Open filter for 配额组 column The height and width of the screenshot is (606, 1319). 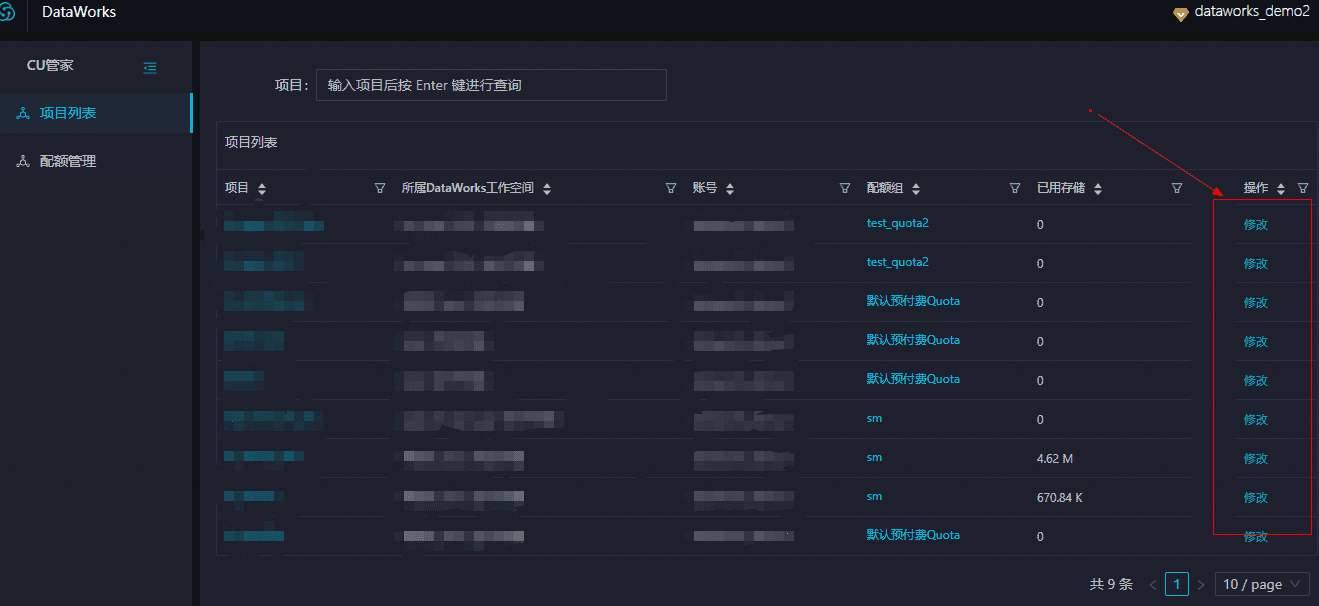point(1015,188)
